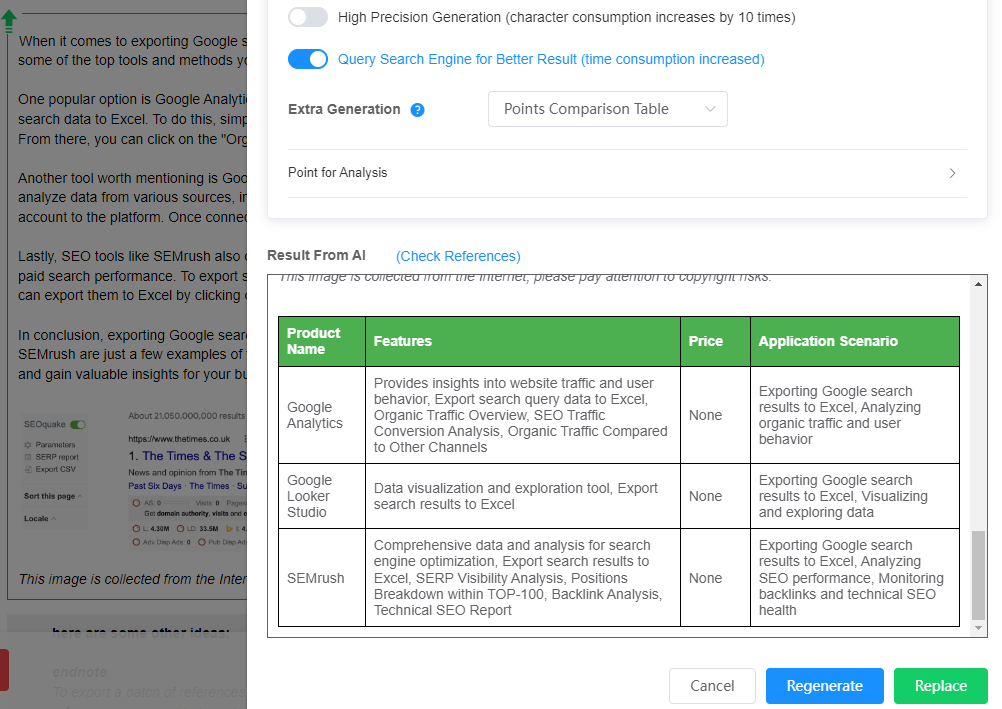Click the results scrollbar up arrow
The width and height of the screenshot is (1002, 709).
coord(978,284)
